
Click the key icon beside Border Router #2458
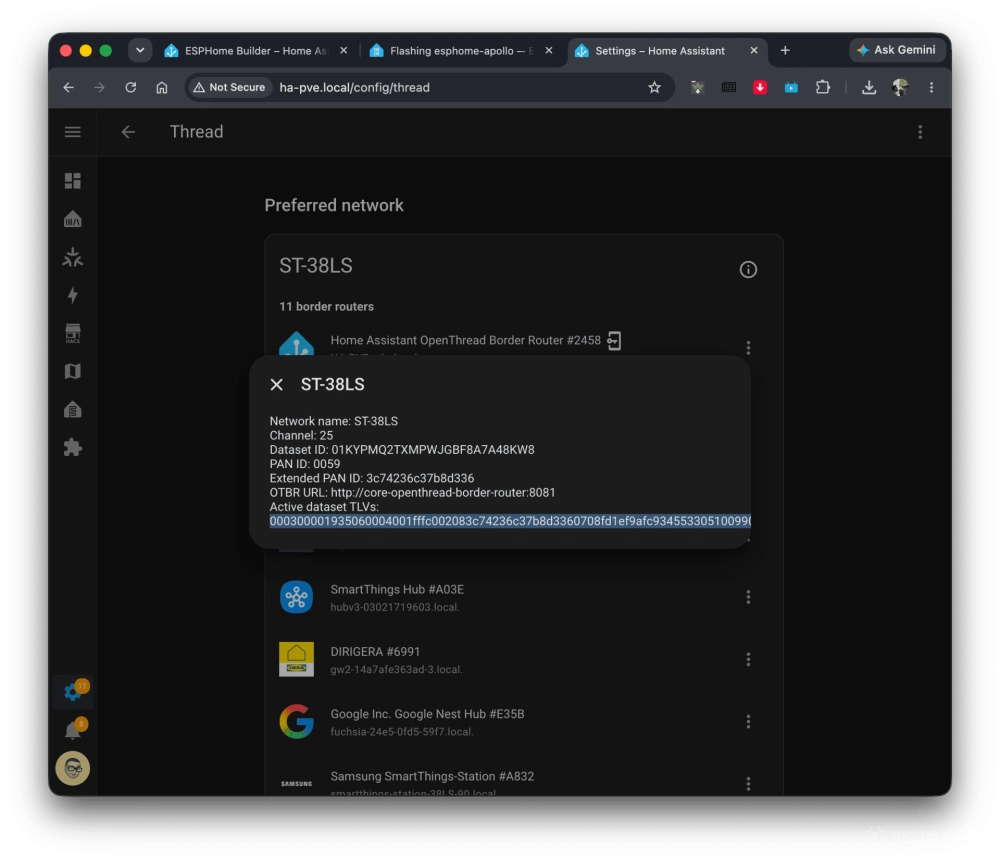coord(614,341)
